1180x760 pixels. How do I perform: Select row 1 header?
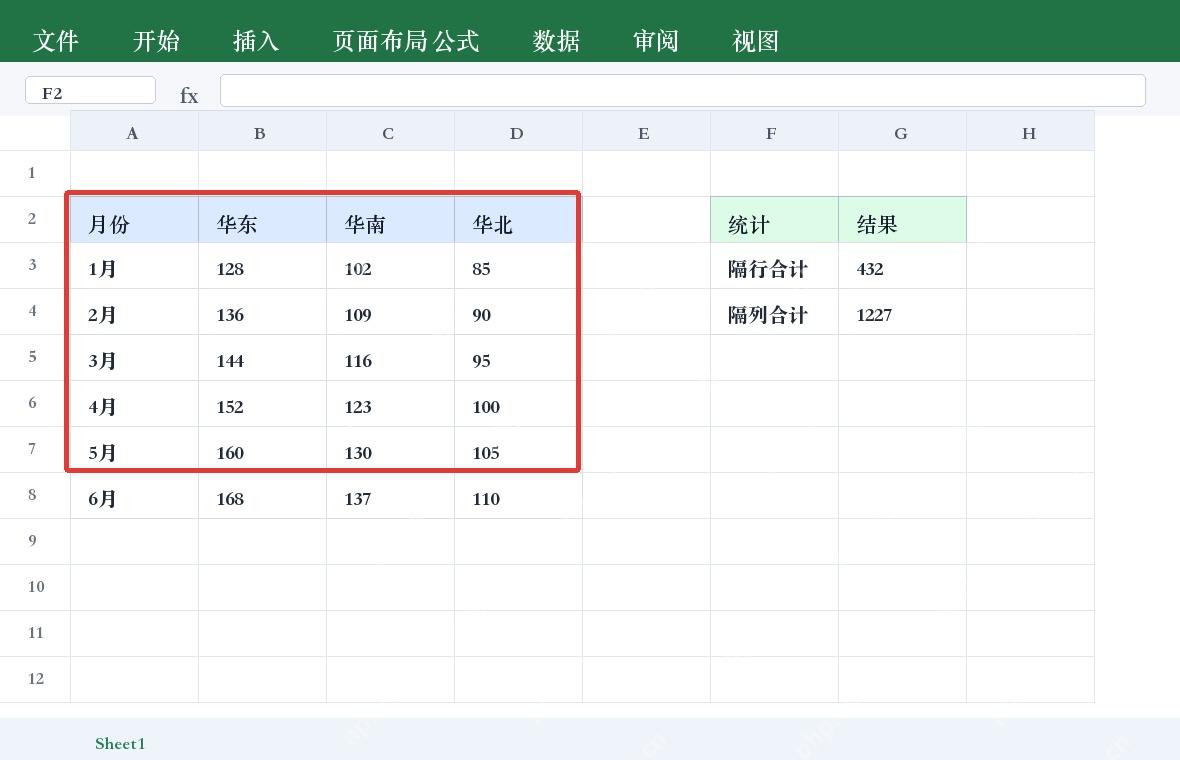(35, 173)
